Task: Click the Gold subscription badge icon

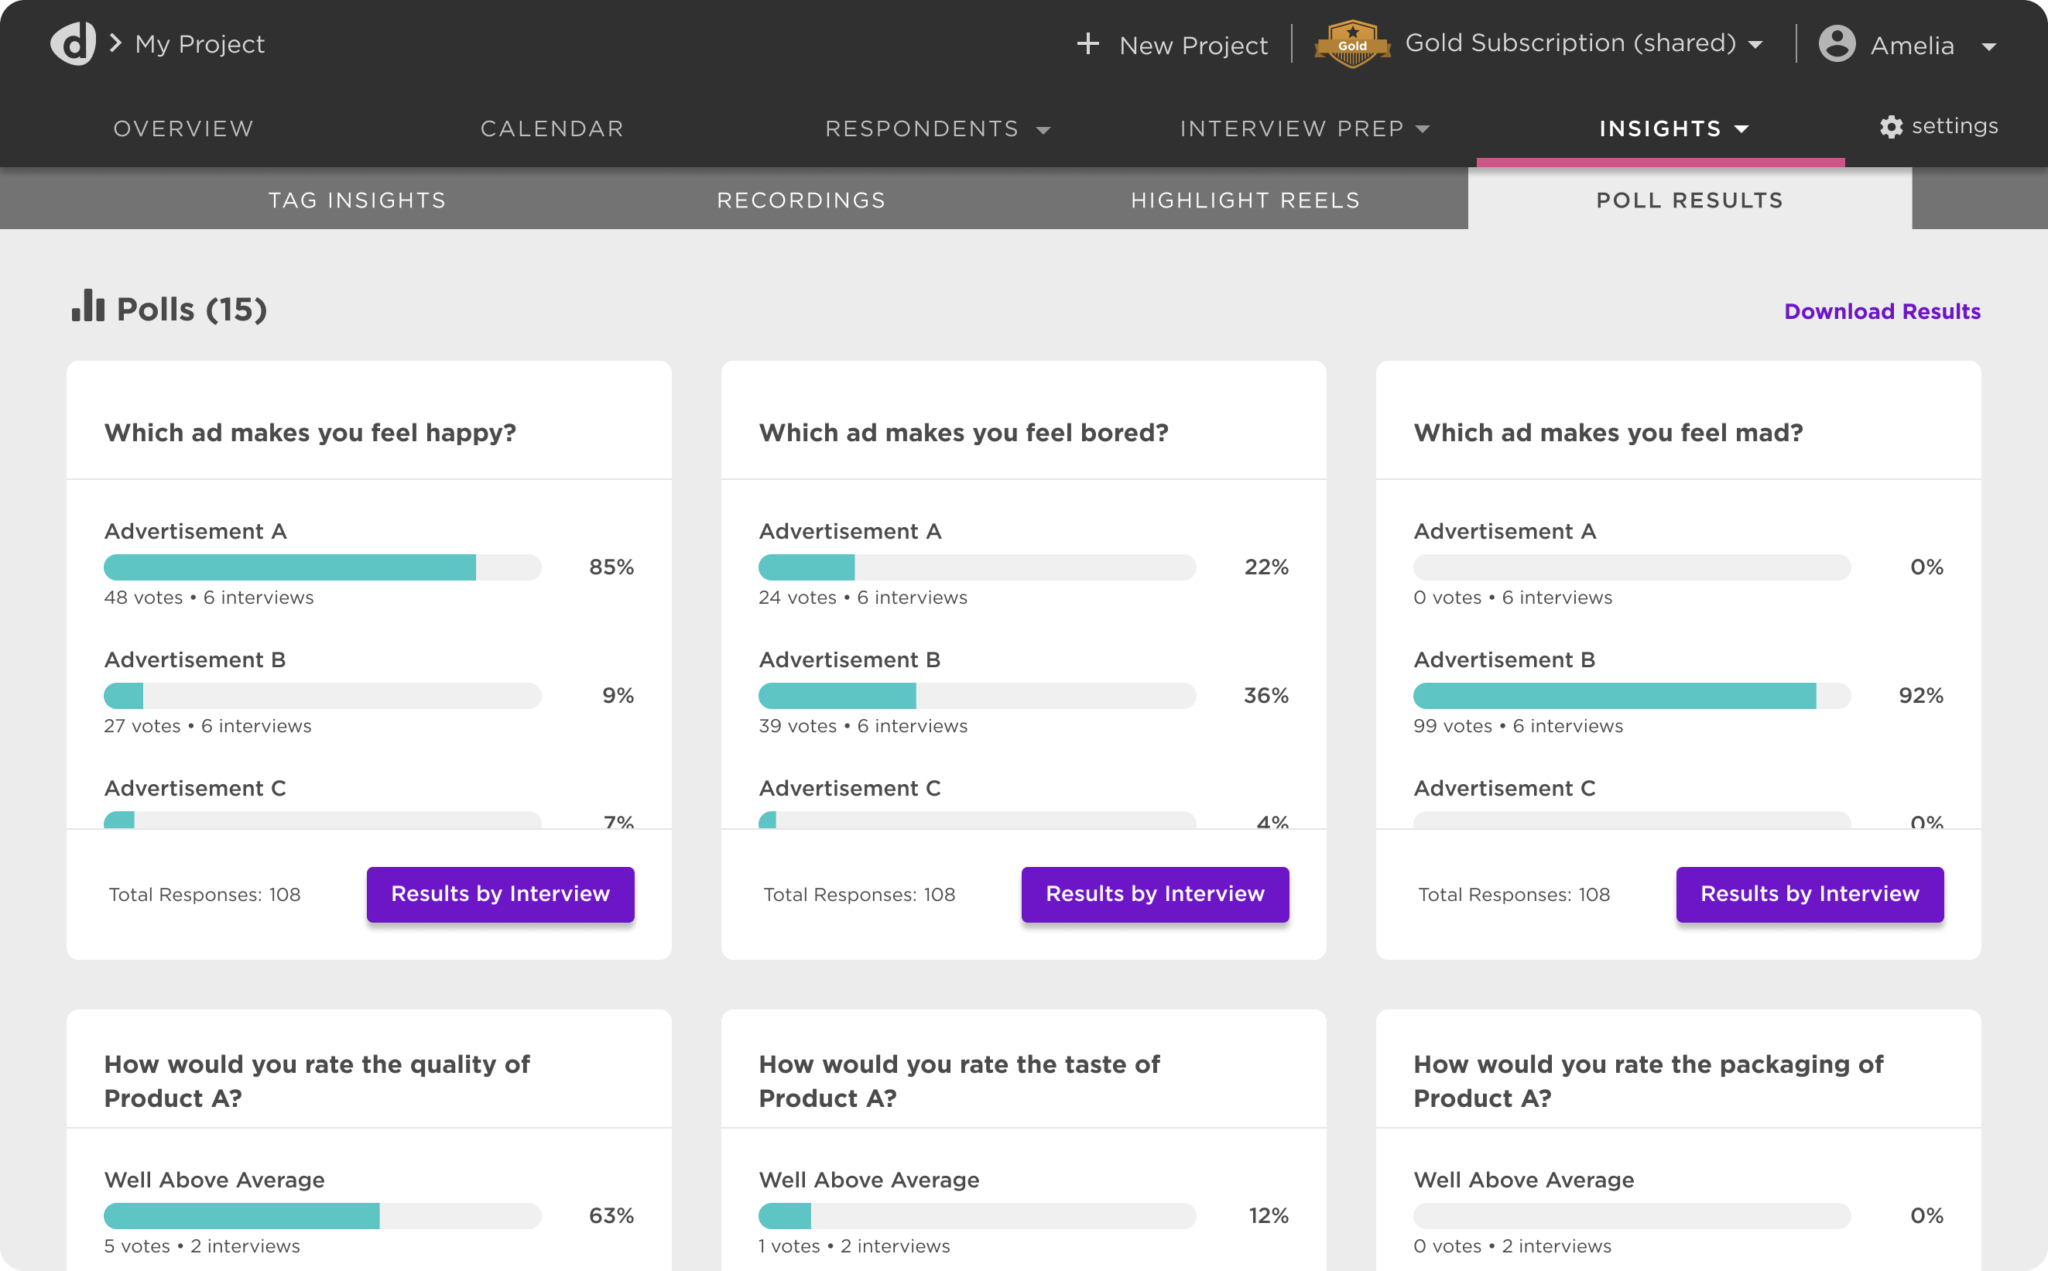Action: [1352, 43]
